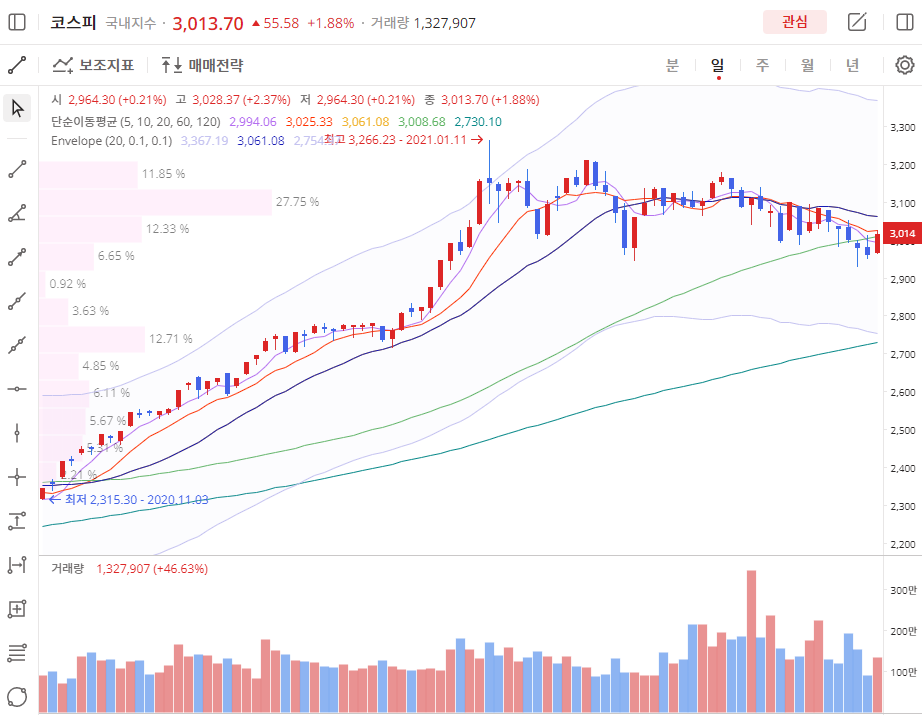Open the chart memo edit icon
This screenshot has height=715, width=922.
pos(857,22)
